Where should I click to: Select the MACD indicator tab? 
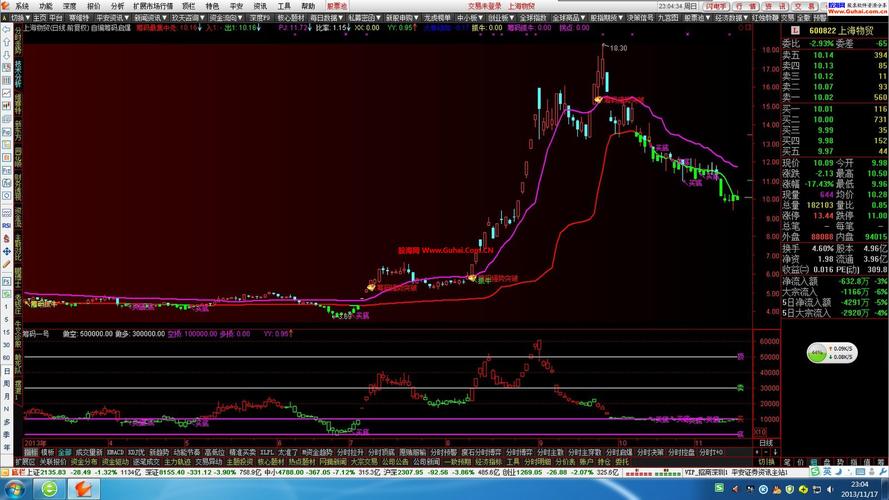click(x=115, y=452)
